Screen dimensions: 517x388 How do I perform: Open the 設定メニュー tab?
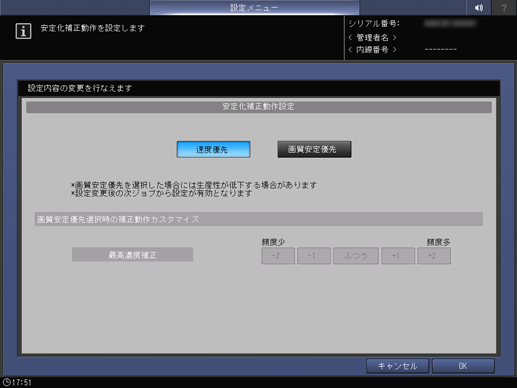(x=254, y=7)
